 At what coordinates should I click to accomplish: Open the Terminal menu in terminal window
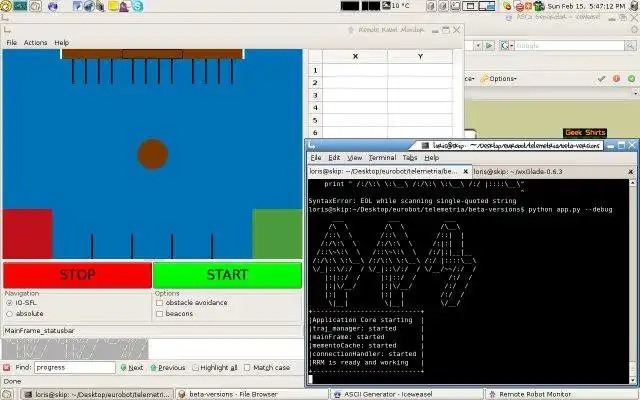coord(382,158)
